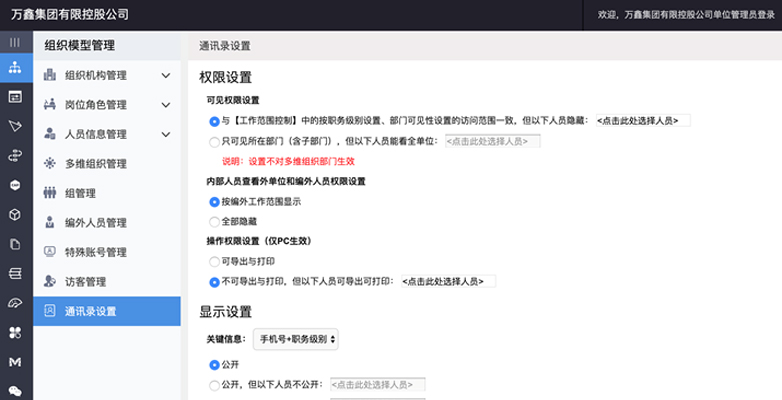
Task: Open the chat bubbles icon at rail bottom
Action: point(15,390)
